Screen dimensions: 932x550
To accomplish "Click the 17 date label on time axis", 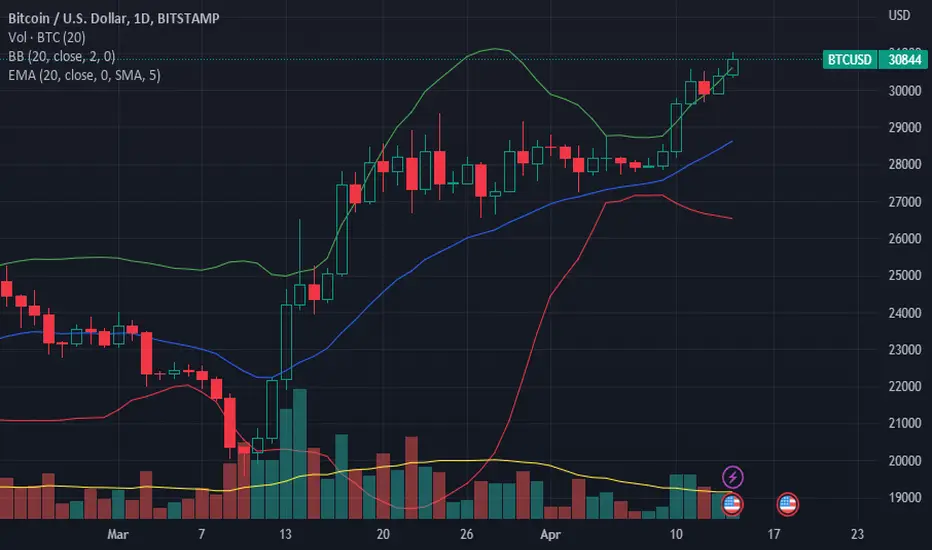I will [773, 535].
